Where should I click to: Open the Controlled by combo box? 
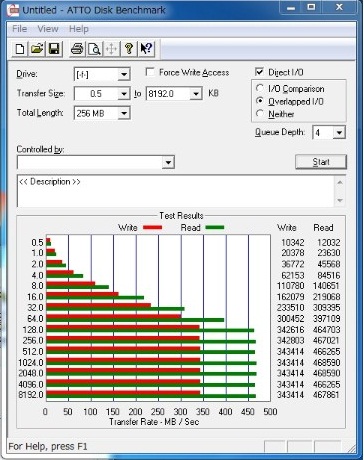click(x=96, y=162)
